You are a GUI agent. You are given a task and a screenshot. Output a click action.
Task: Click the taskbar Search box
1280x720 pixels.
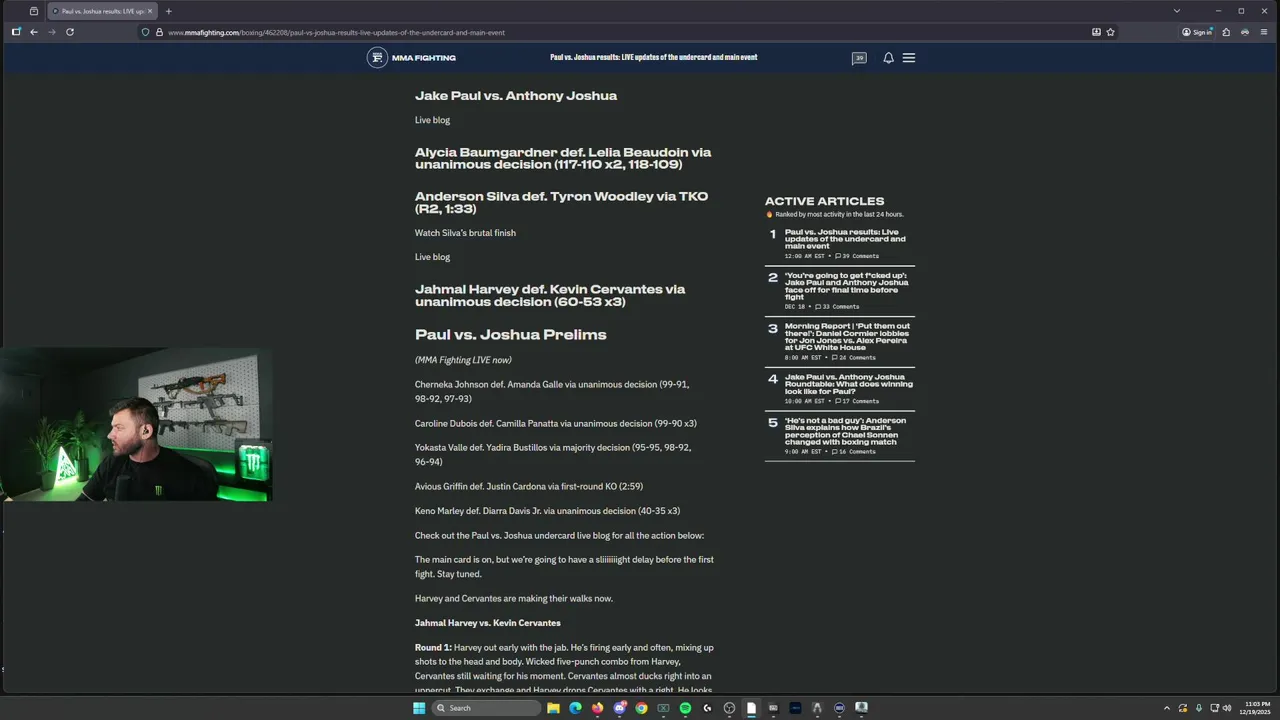pyautogui.click(x=487, y=708)
